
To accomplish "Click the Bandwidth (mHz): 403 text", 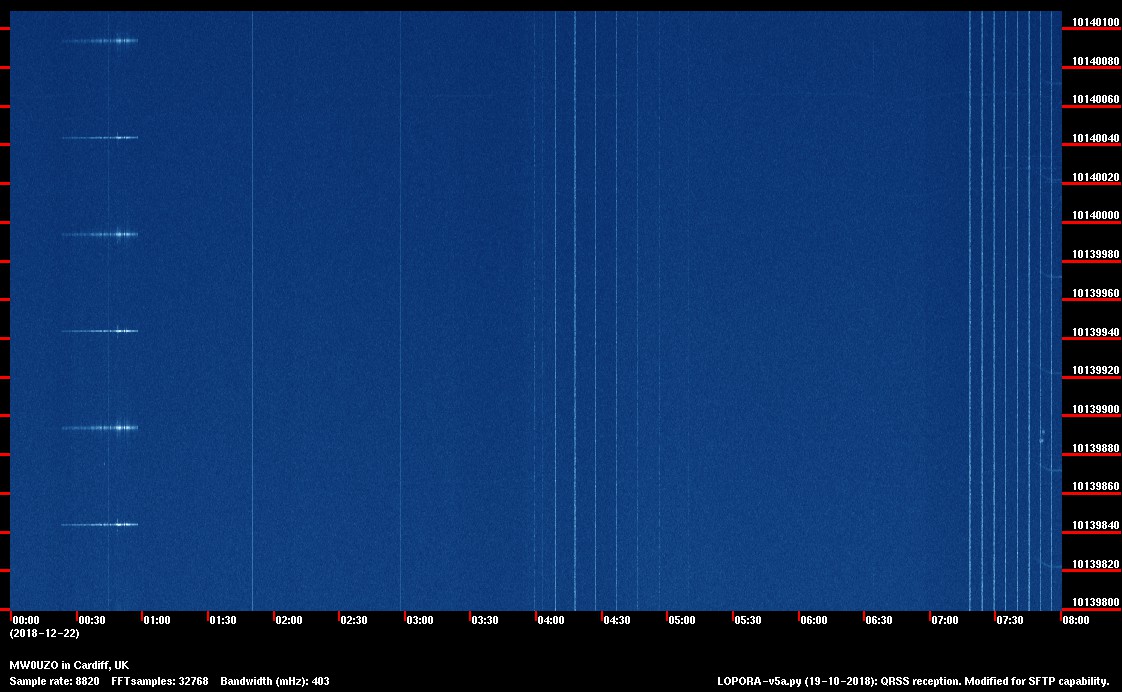I will tap(275, 681).
